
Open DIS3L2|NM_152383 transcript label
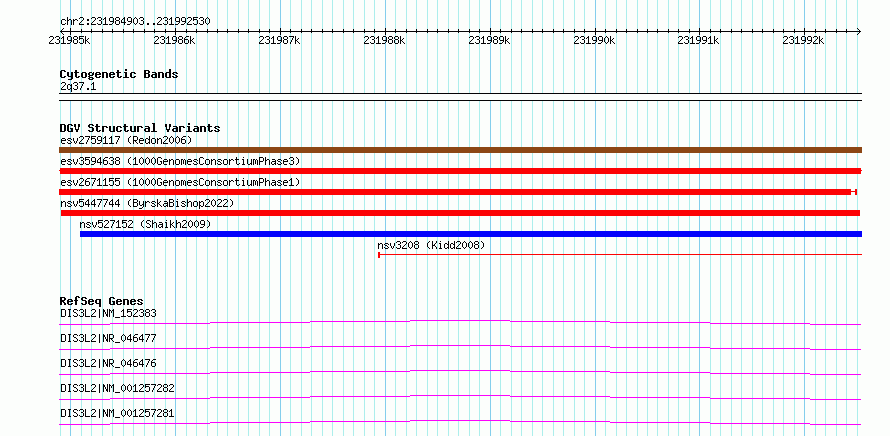pyautogui.click(x=108, y=313)
